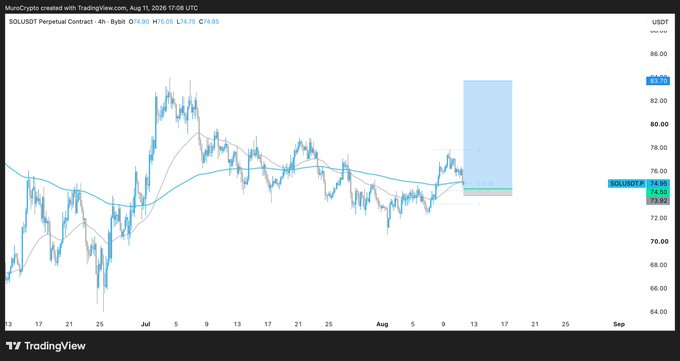
Task: Click the grey 73.92 stop price tag
Action: pyautogui.click(x=658, y=201)
